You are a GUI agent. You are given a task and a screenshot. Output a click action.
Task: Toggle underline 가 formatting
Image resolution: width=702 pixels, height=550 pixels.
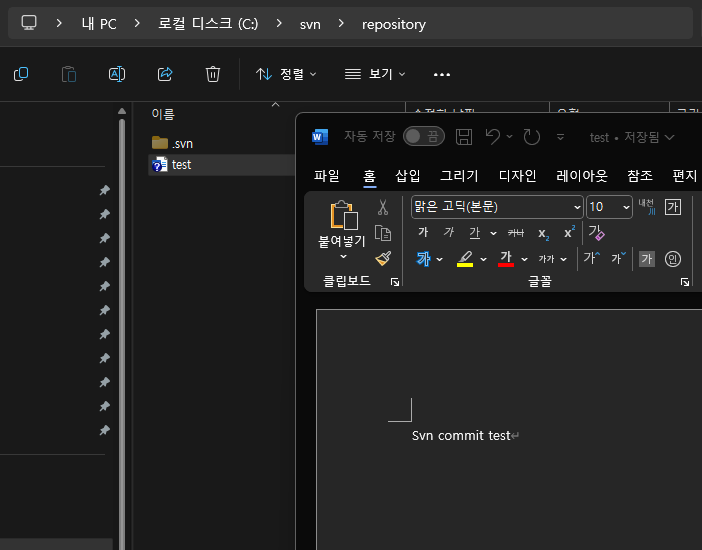click(x=475, y=232)
